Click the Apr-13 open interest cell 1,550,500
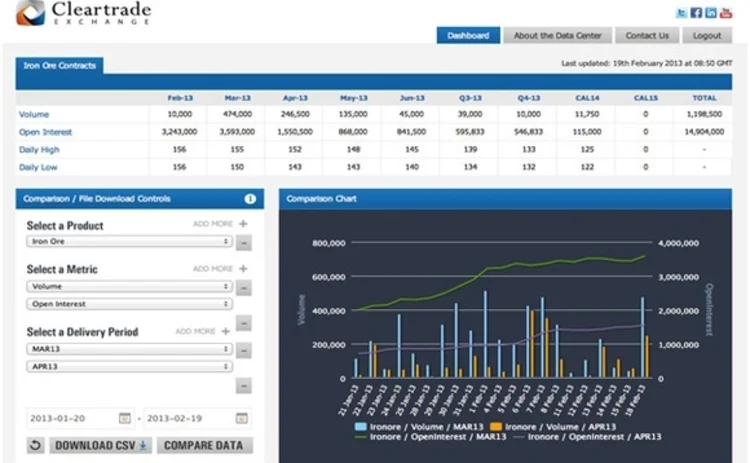This screenshot has width=750, height=463. point(295,132)
